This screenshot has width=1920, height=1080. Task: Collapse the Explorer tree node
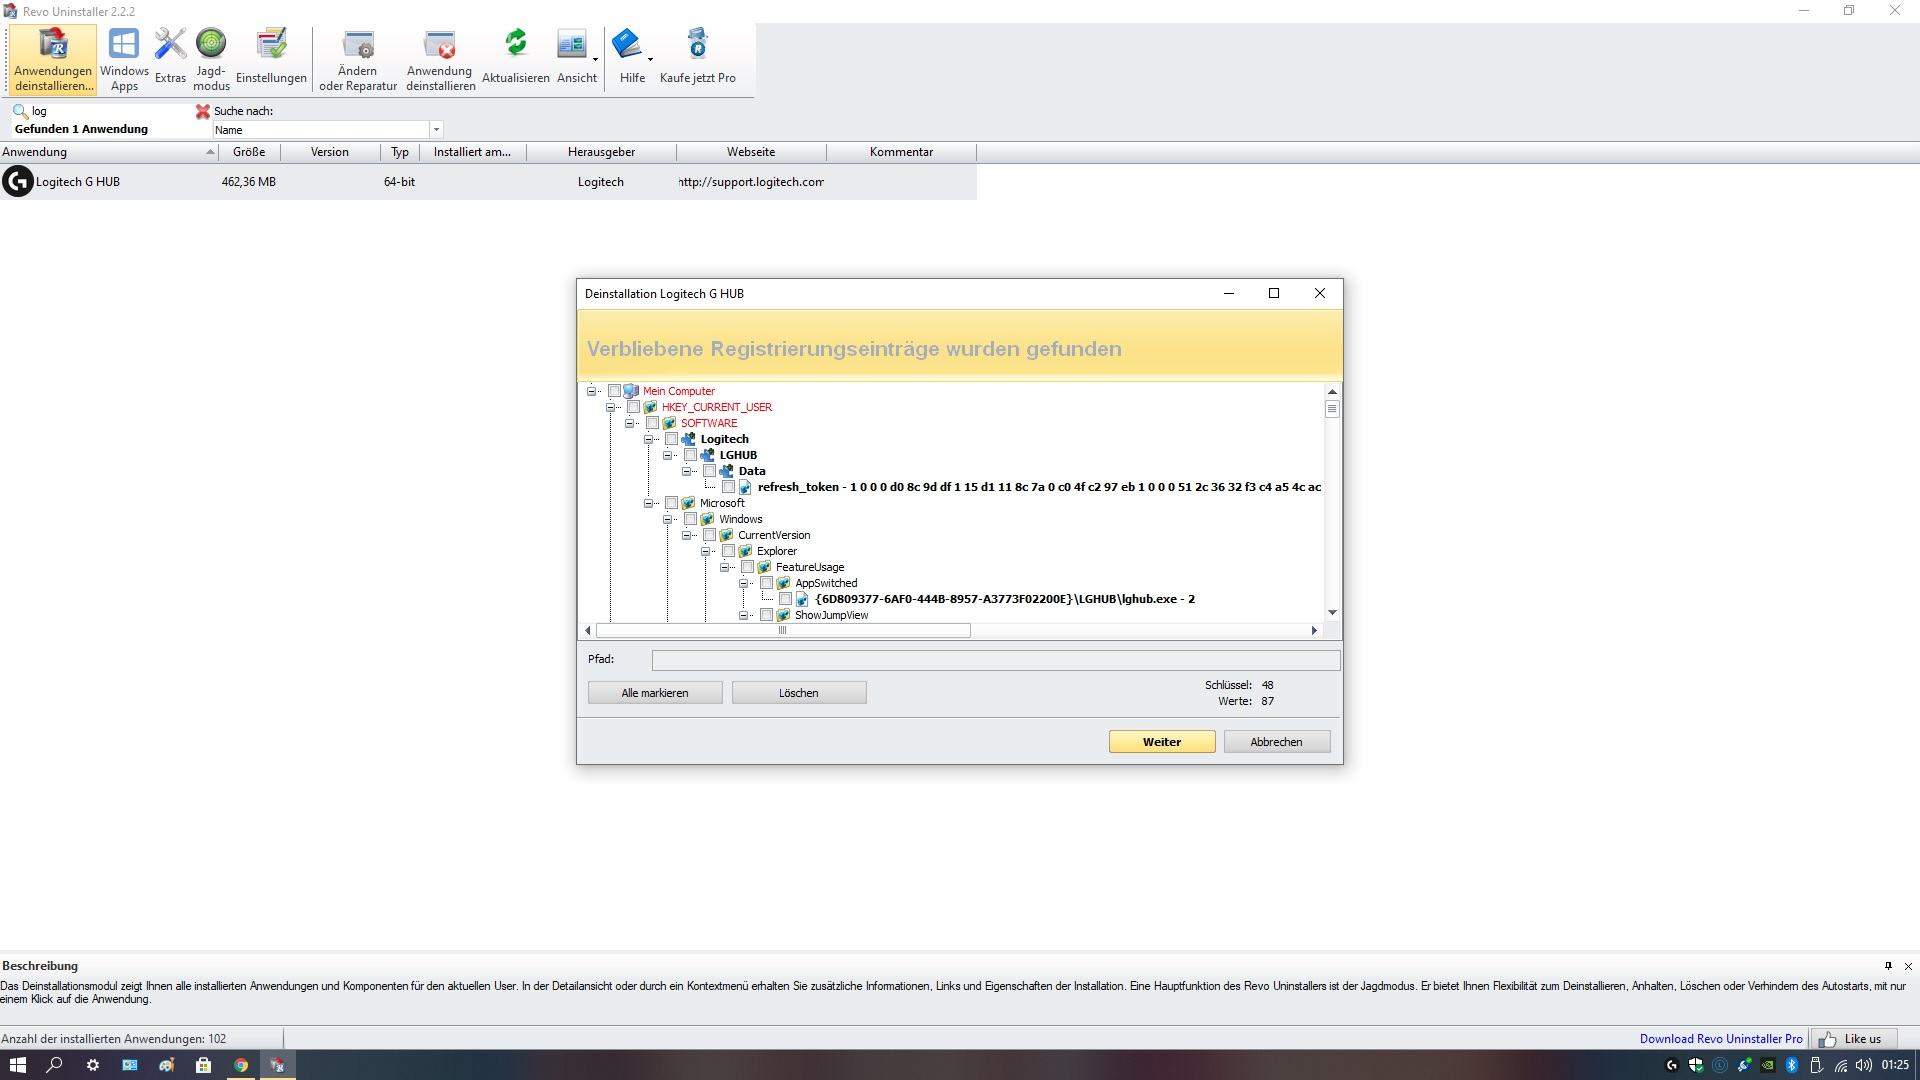(x=705, y=551)
